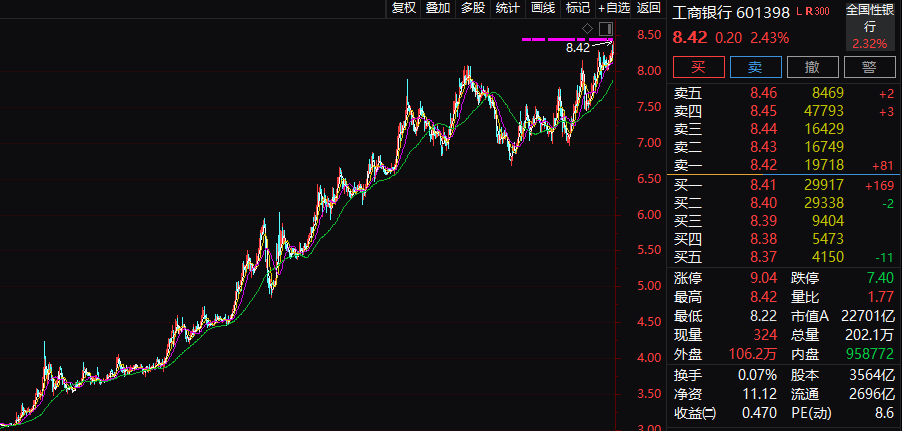Image resolution: width=902 pixels, height=431 pixels.
Task: Click the 现量 value 324
Action: [766, 334]
